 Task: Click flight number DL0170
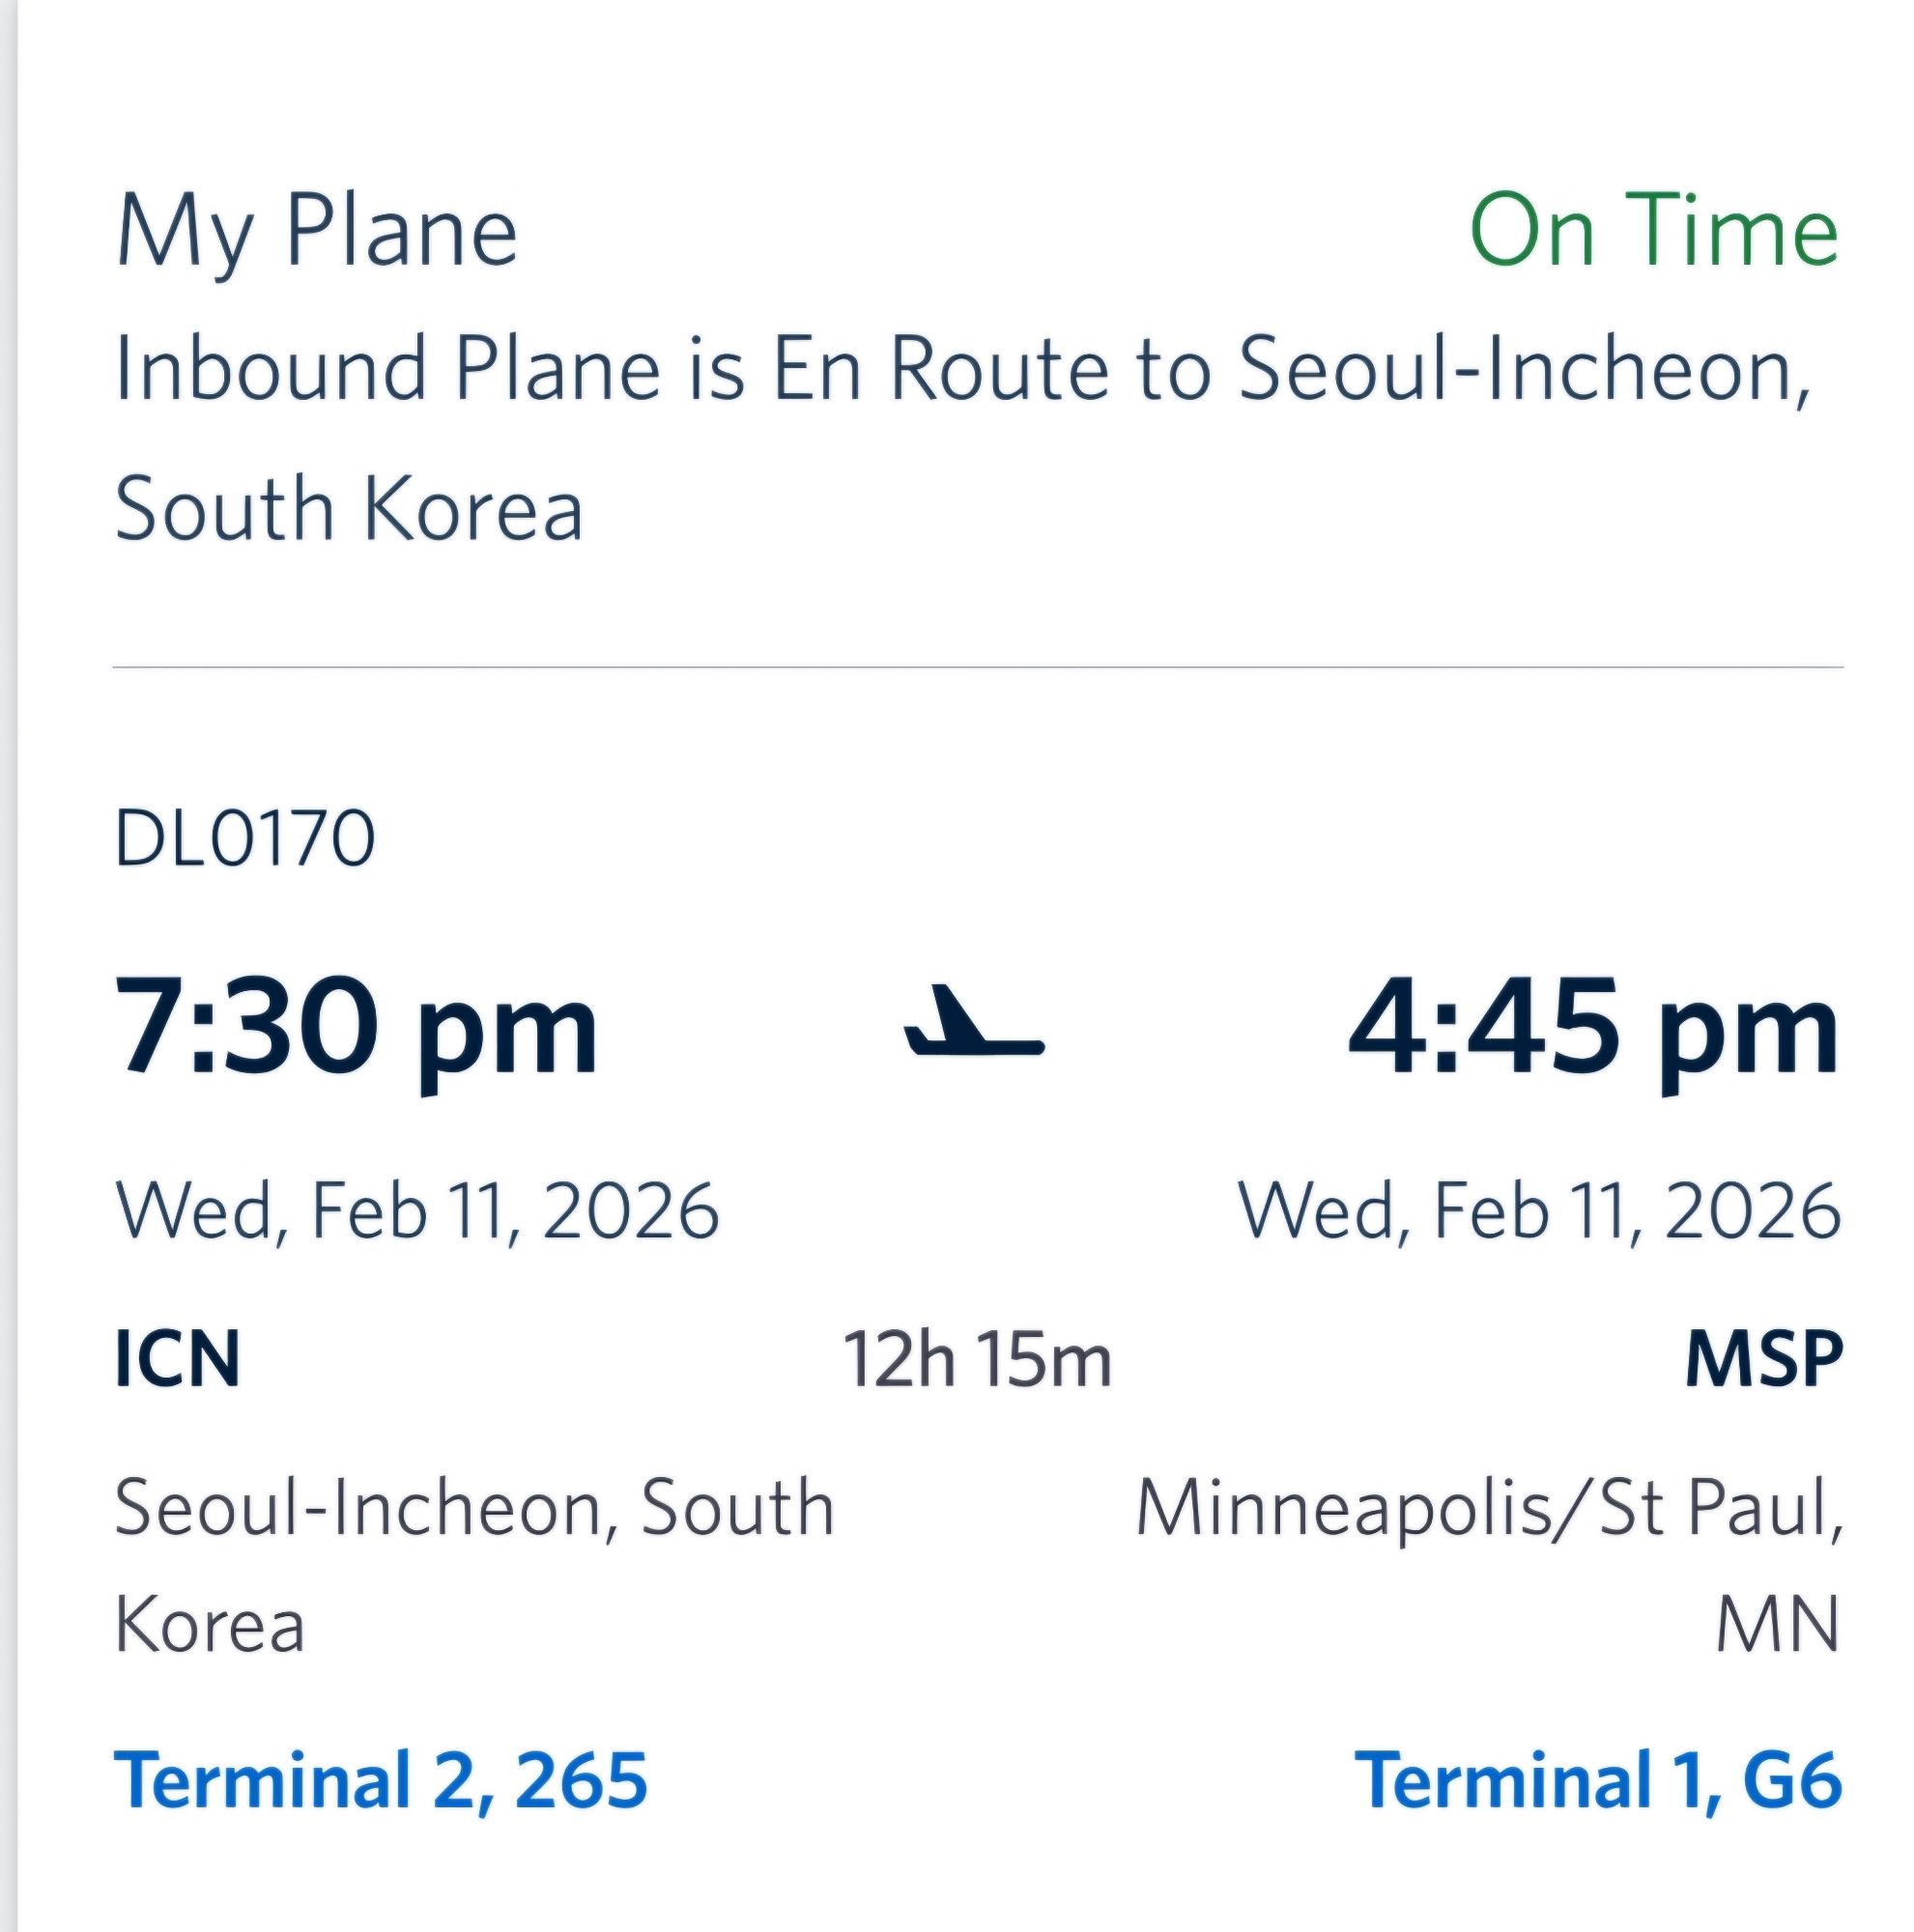tap(245, 838)
